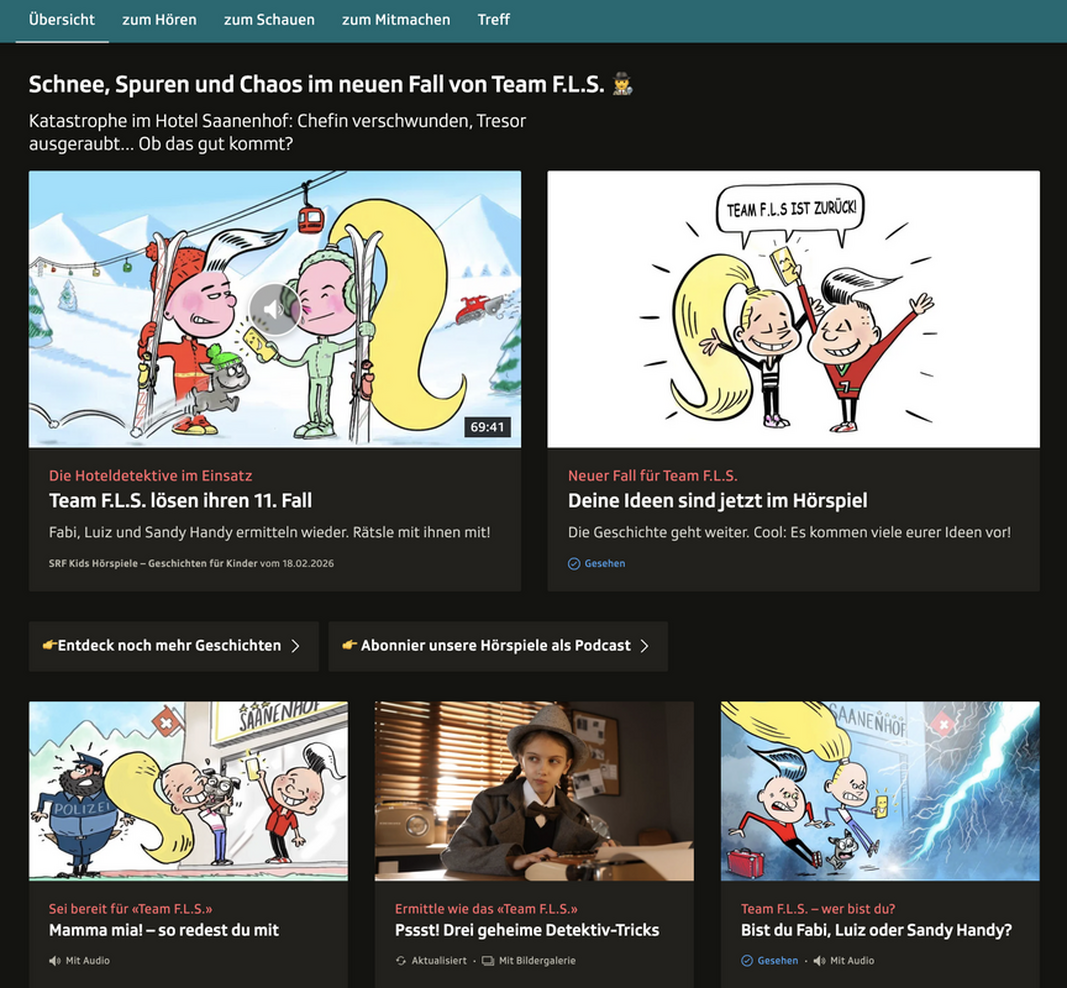Open the zum Mitmachen tab
Screen dimensions: 1067x988
[396, 20]
